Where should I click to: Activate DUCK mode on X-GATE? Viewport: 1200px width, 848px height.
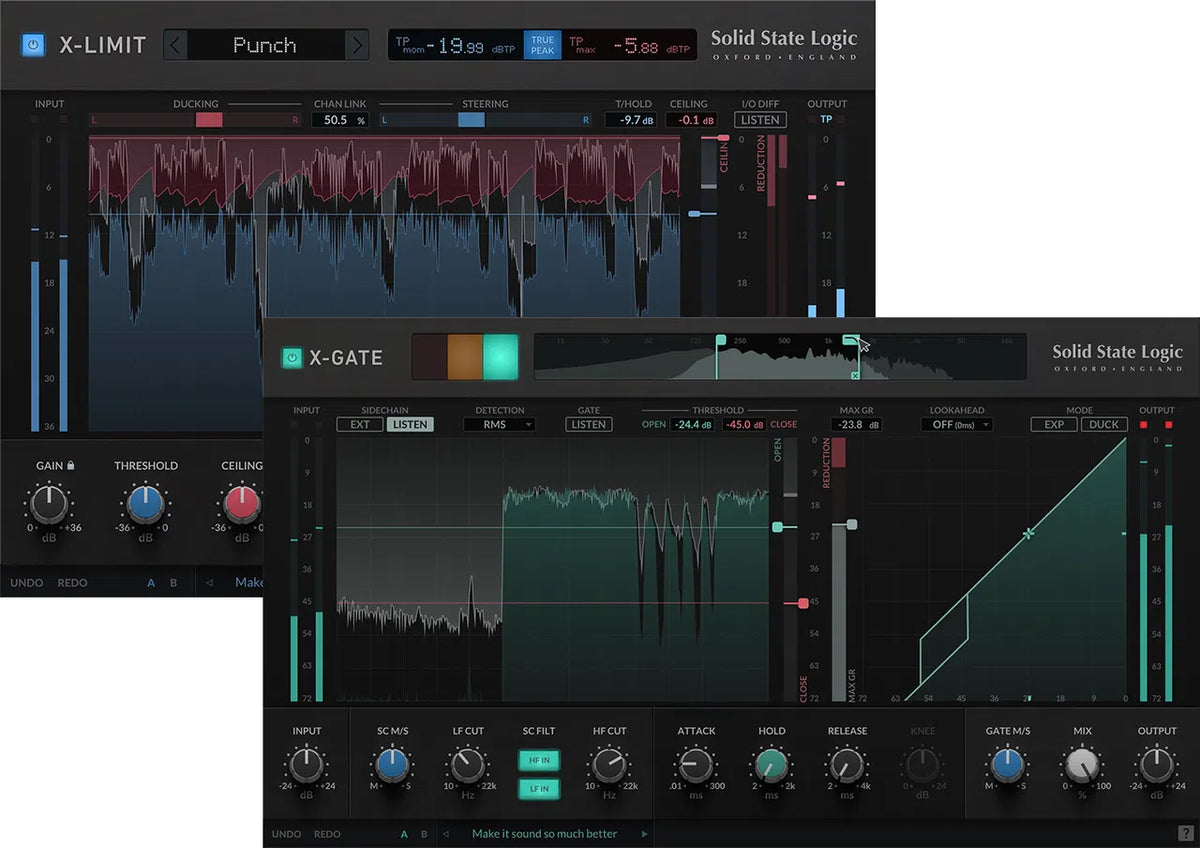pos(1104,424)
